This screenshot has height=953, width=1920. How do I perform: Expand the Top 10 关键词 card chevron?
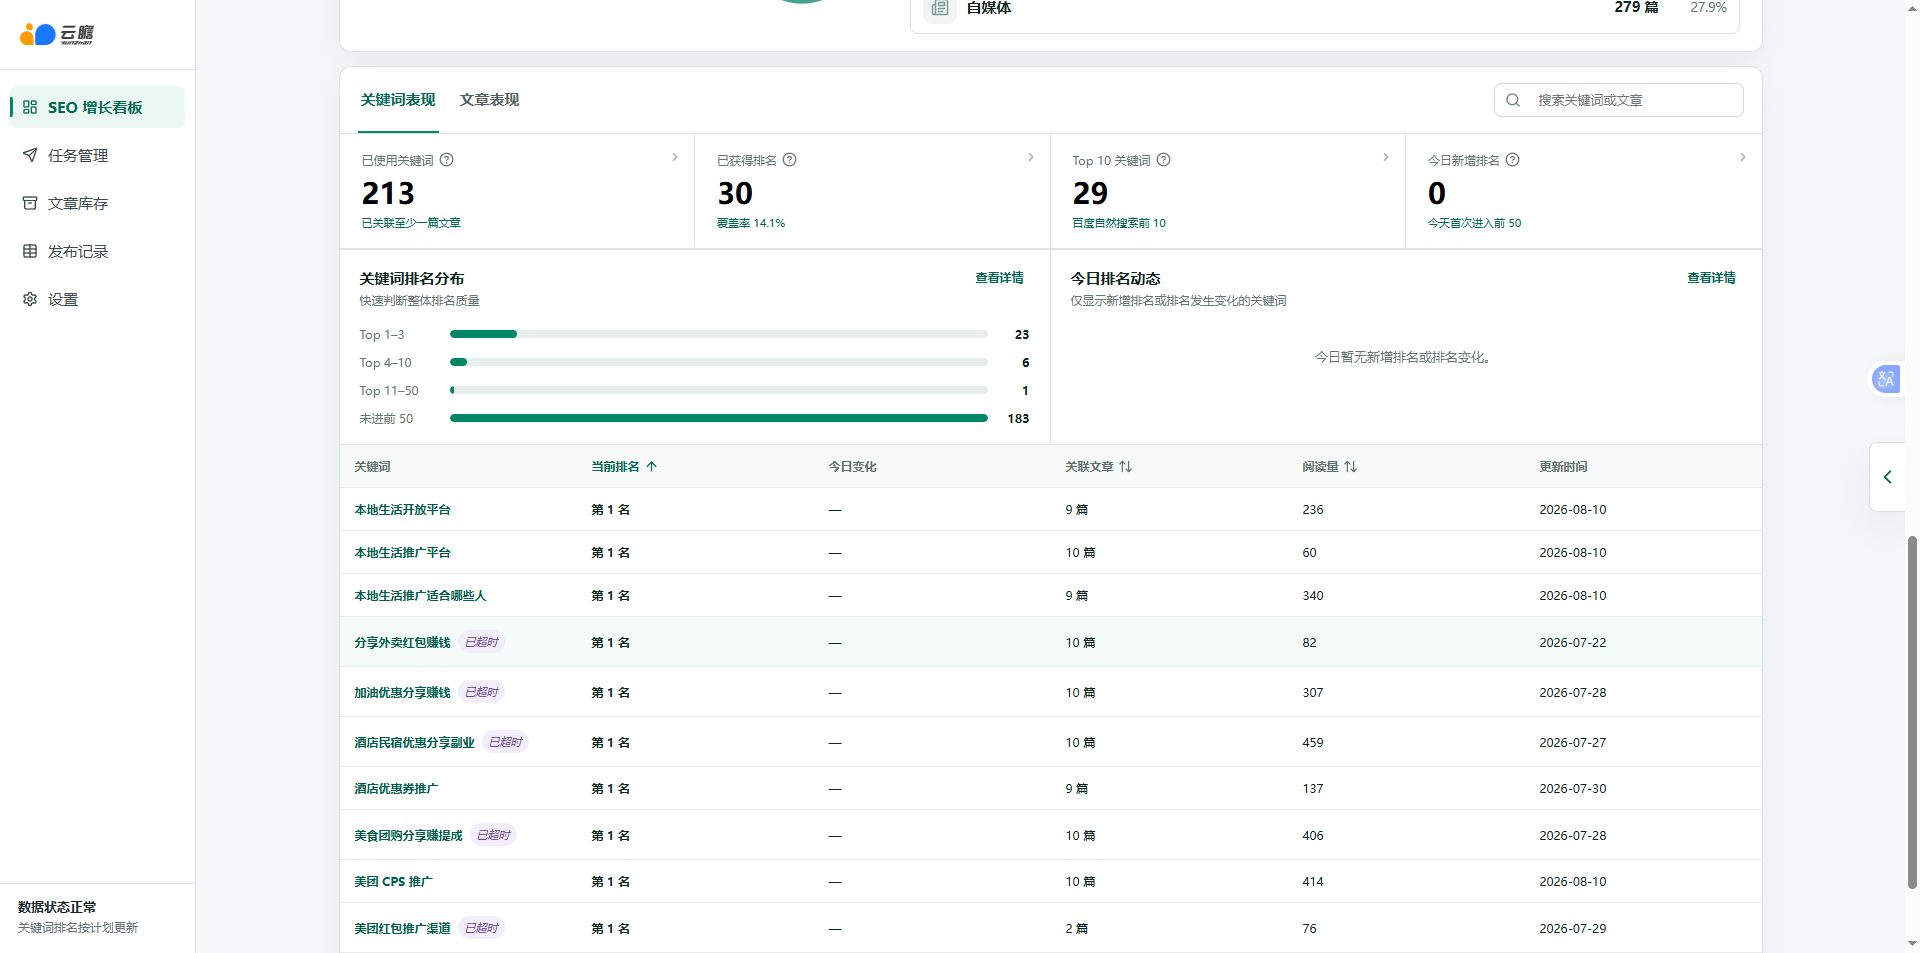(1386, 157)
